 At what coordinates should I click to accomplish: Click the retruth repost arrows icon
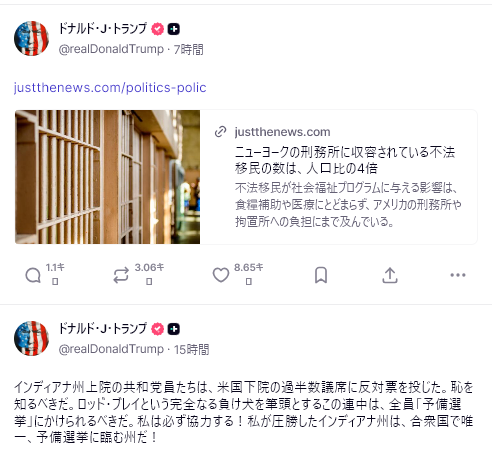[121, 276]
